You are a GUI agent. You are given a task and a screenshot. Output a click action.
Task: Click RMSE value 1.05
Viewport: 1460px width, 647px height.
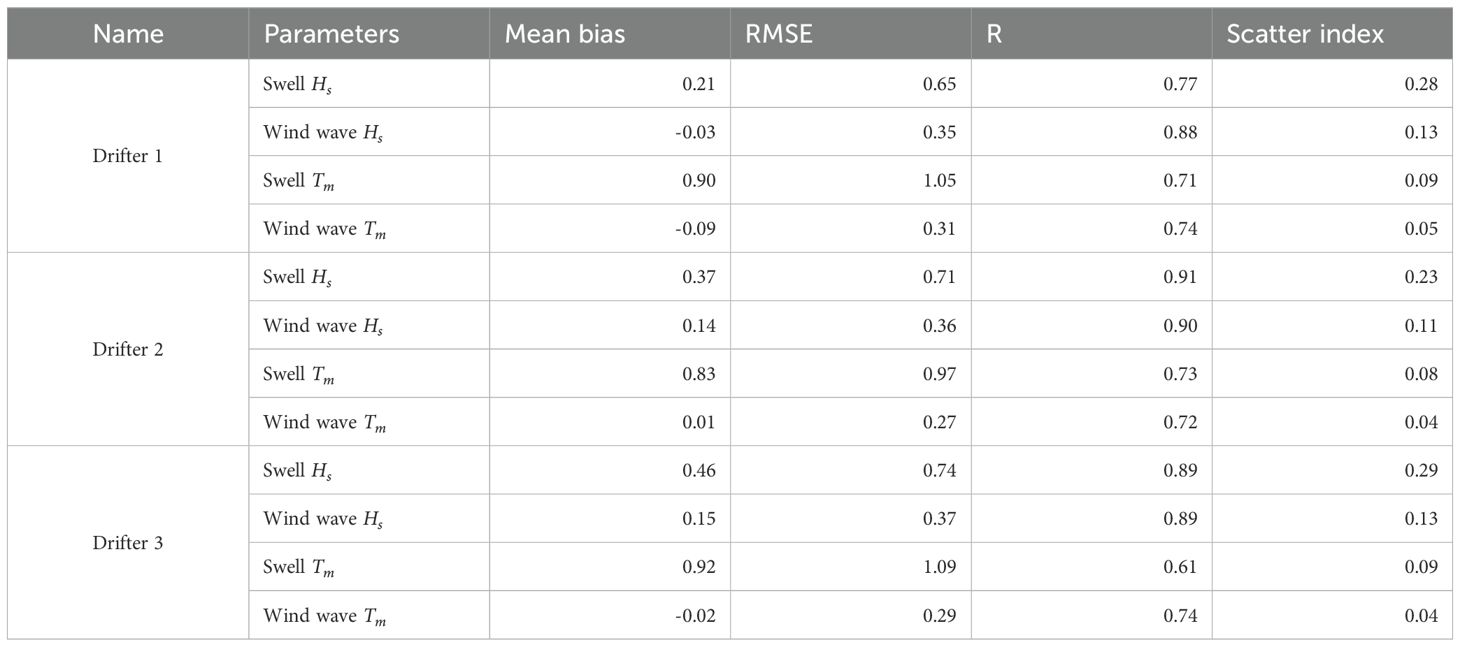point(939,181)
